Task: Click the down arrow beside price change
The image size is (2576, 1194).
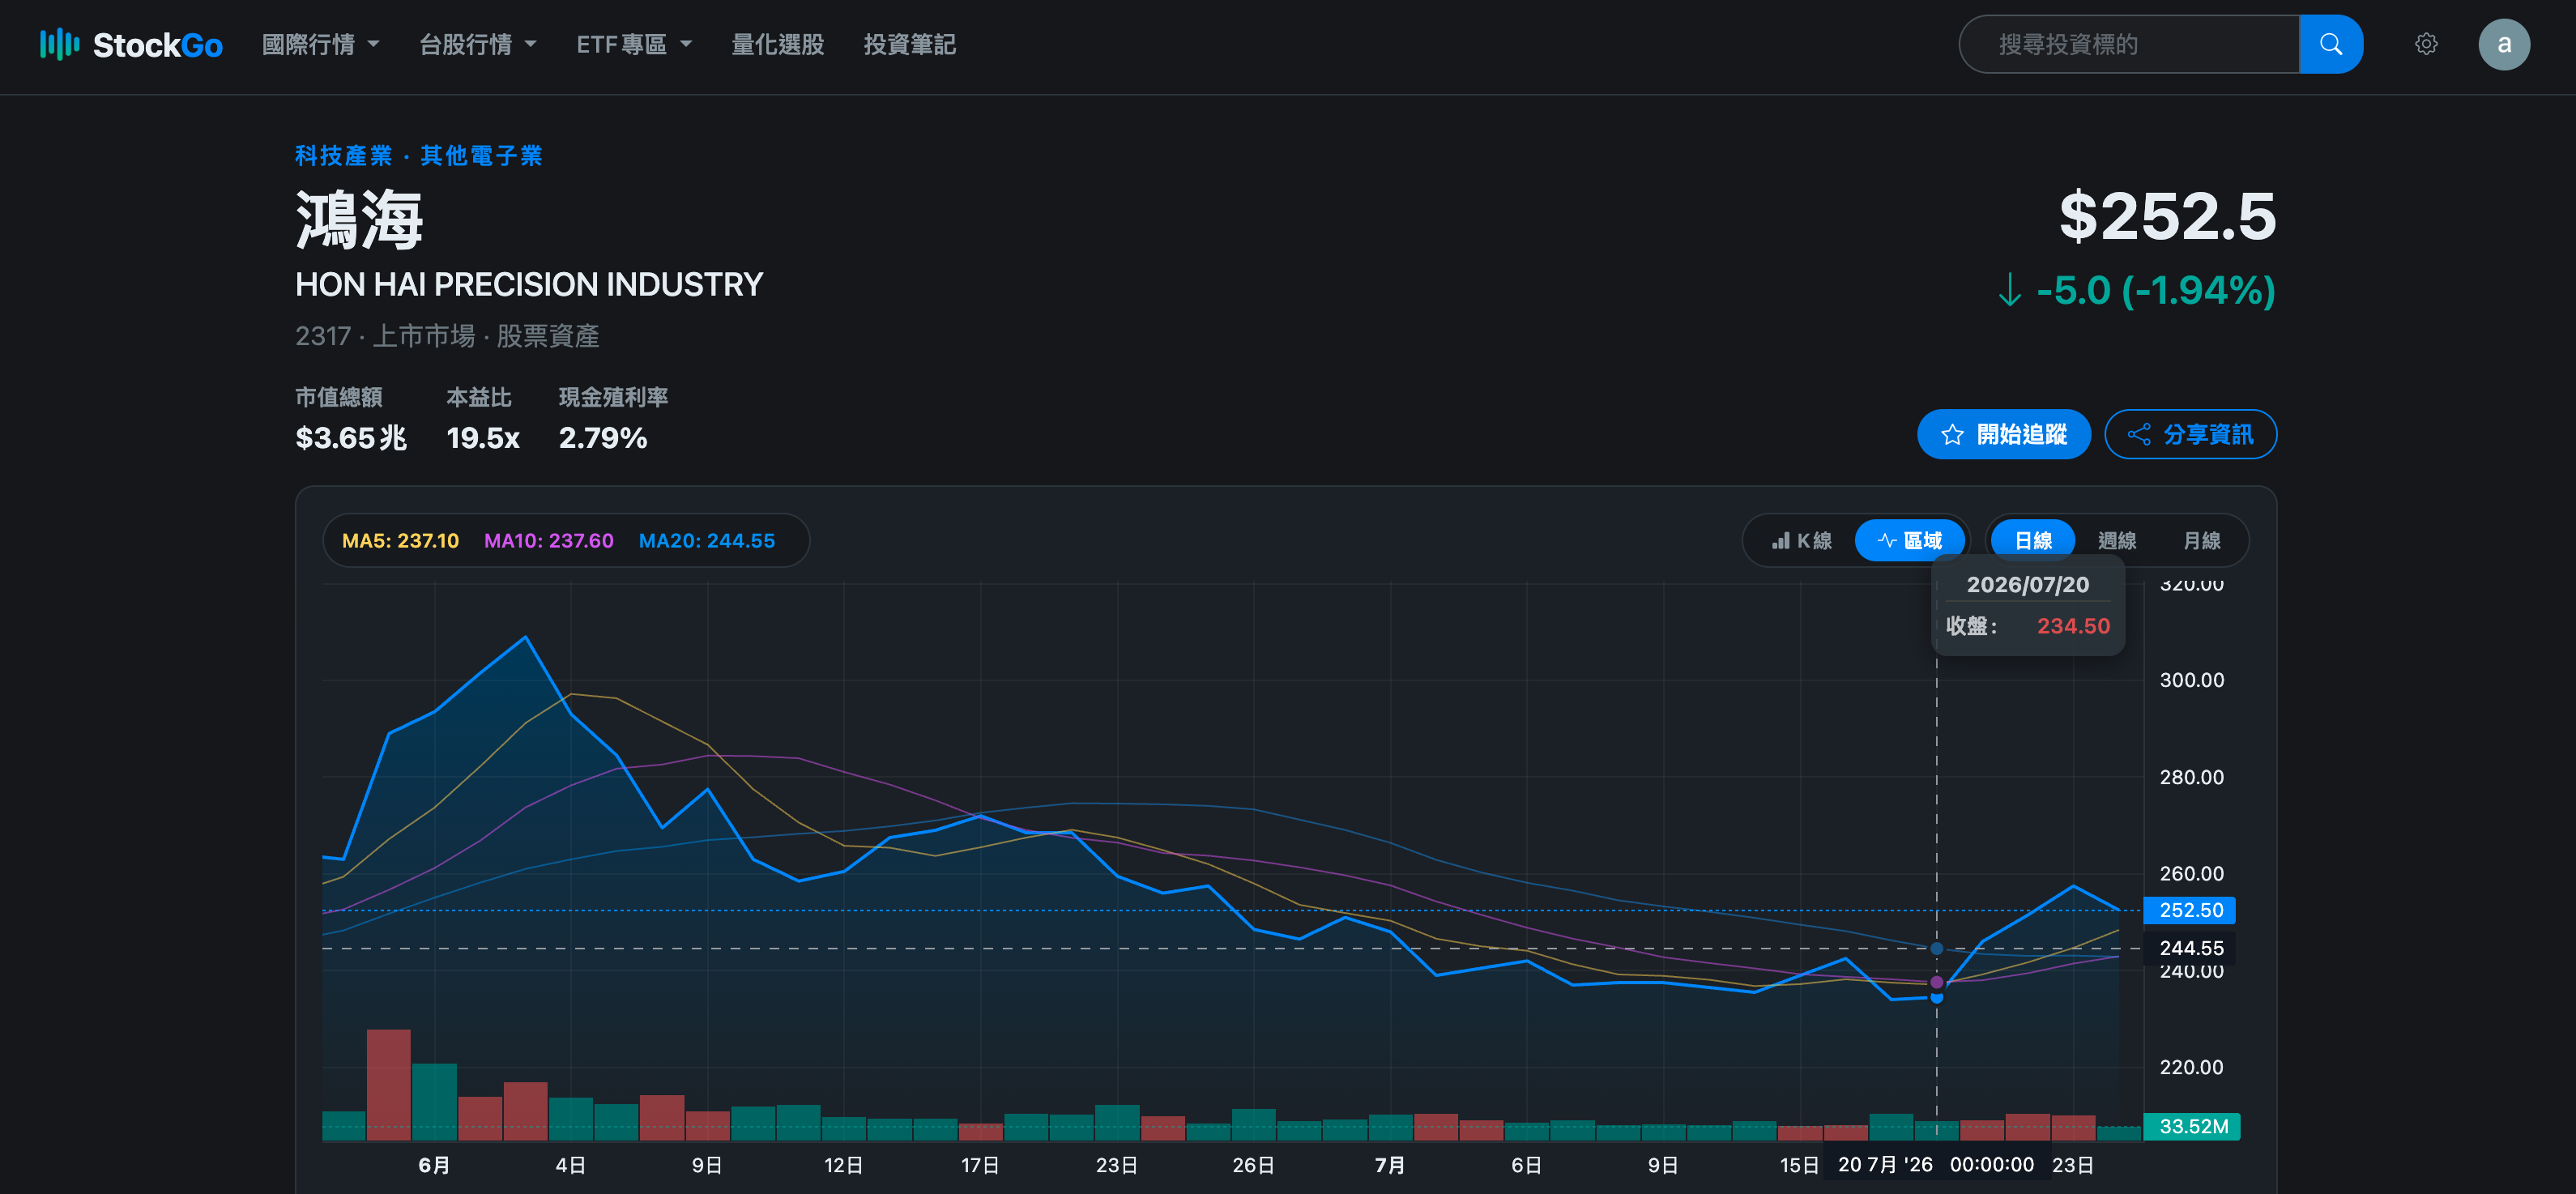Action: [2009, 291]
